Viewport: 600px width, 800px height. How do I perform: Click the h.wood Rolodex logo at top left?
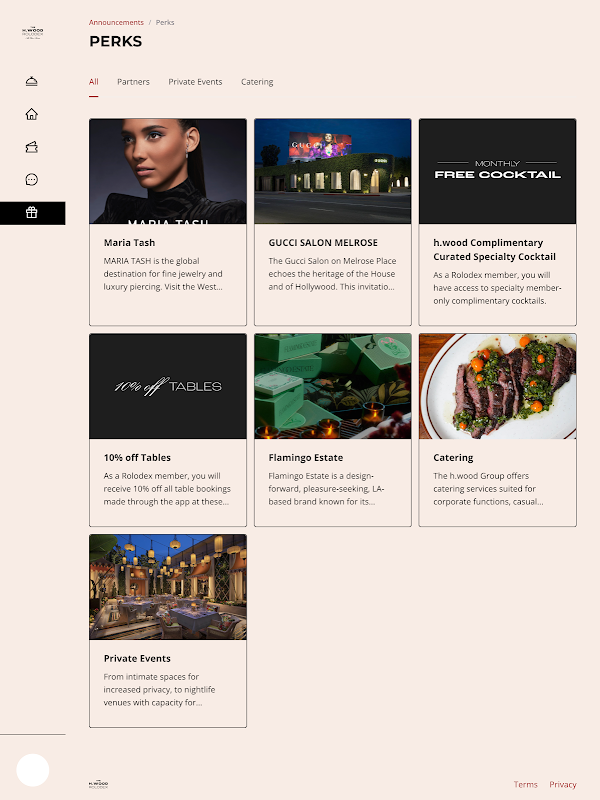click(33, 33)
